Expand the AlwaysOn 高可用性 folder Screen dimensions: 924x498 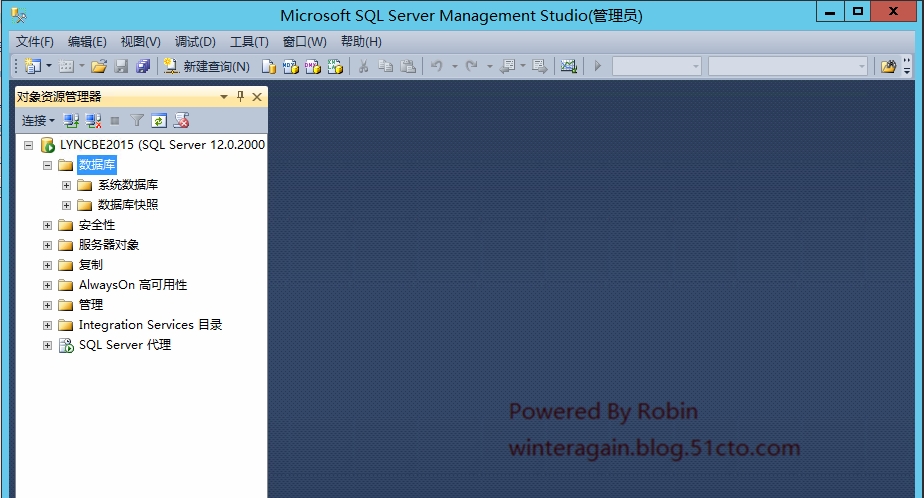point(47,285)
